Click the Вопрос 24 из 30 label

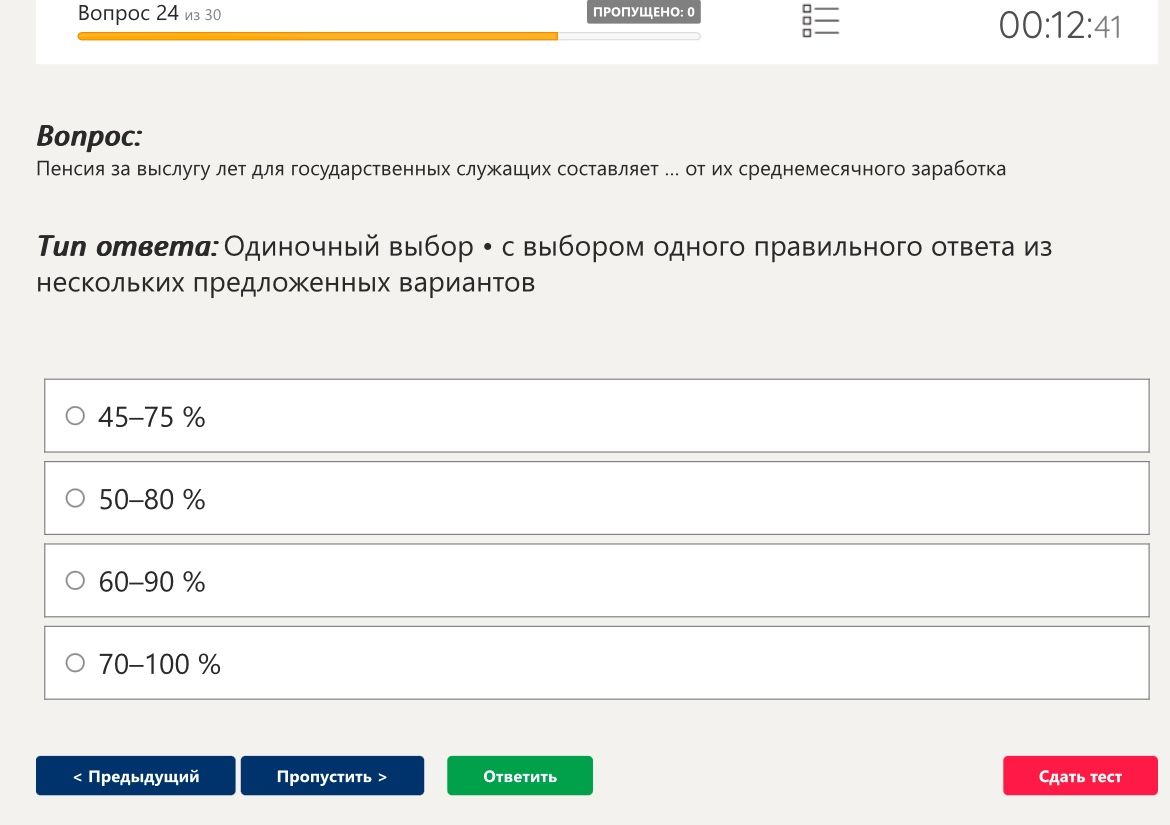[x=149, y=13]
